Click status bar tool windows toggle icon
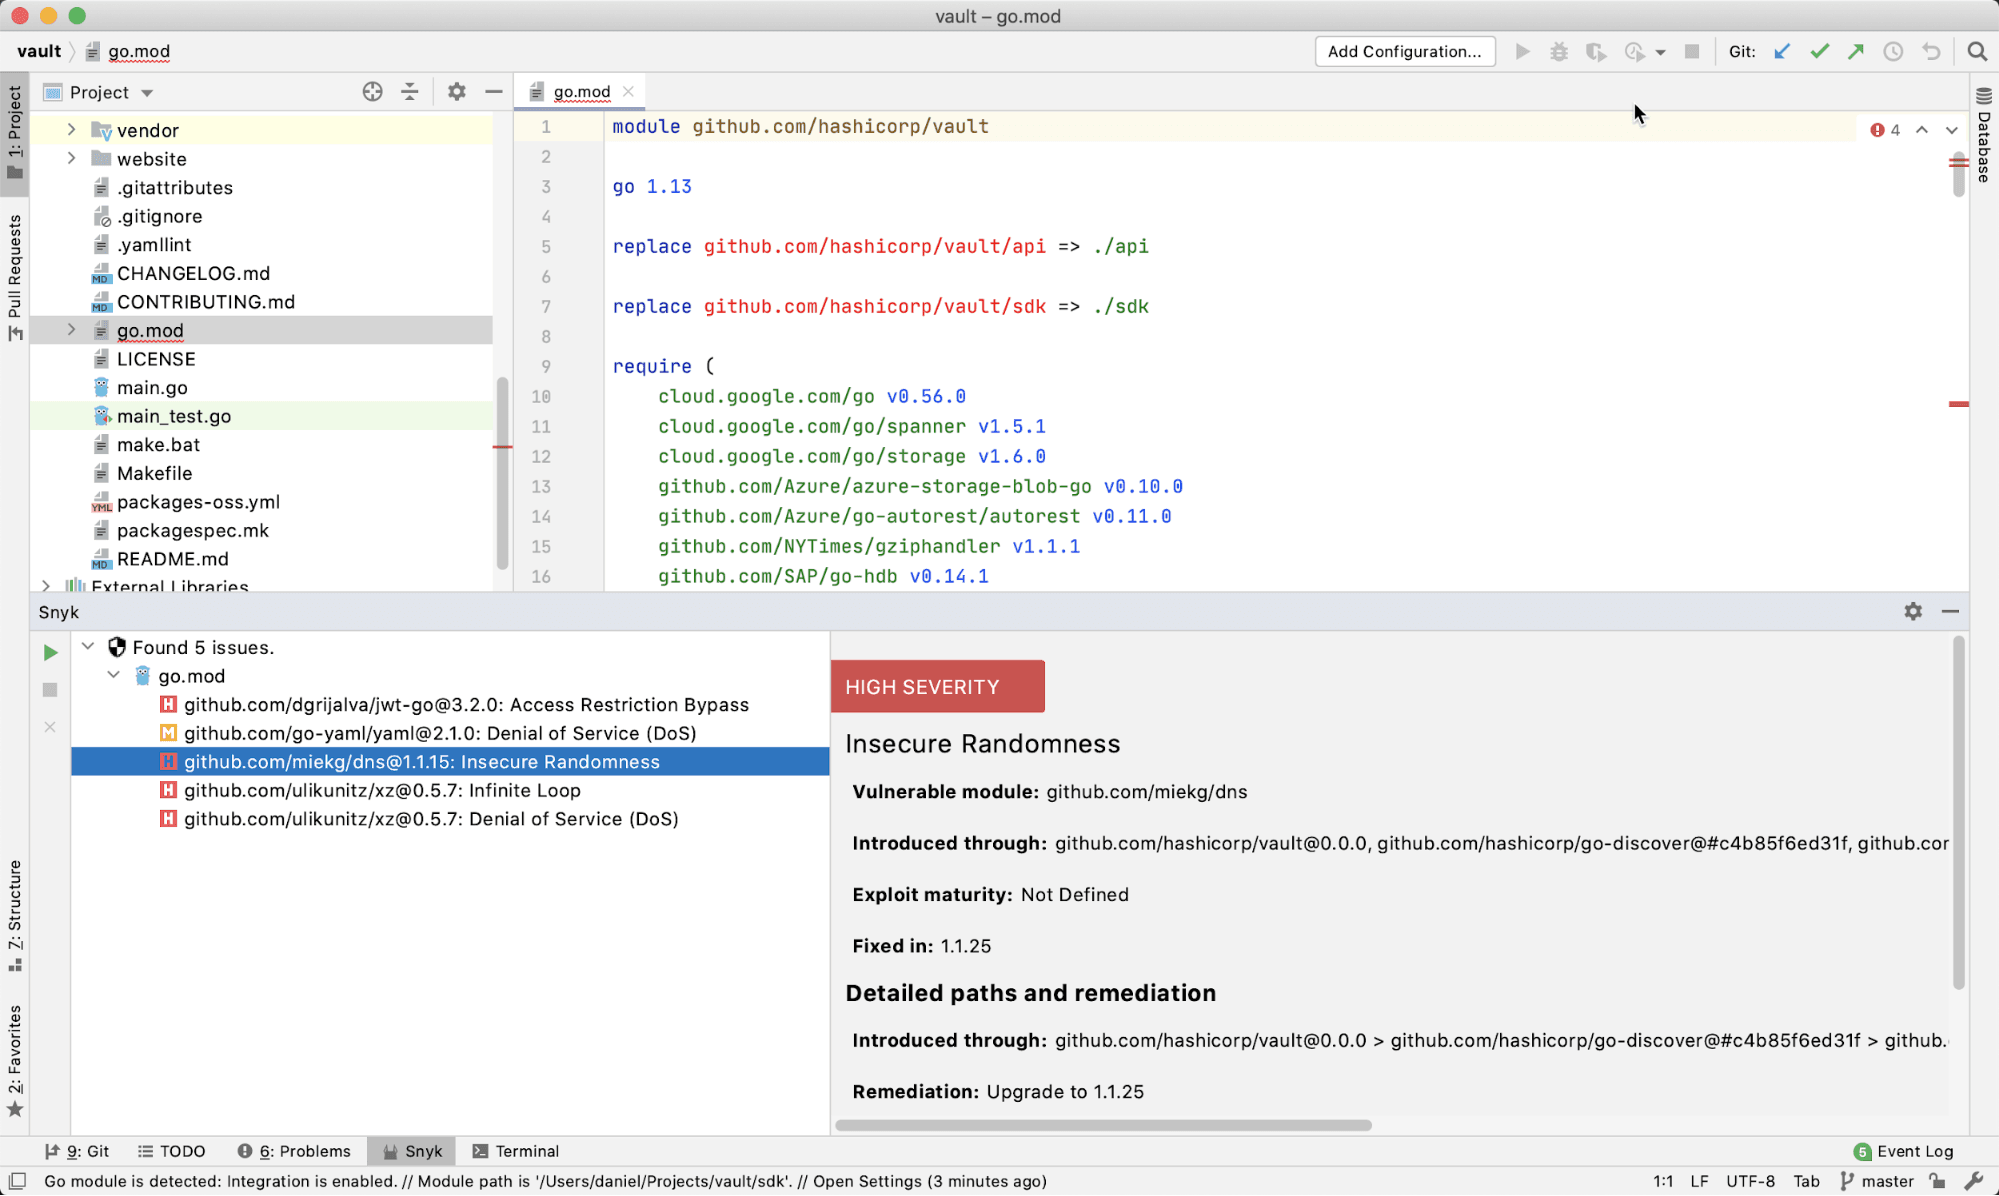The image size is (1999, 1196). point(16,1181)
